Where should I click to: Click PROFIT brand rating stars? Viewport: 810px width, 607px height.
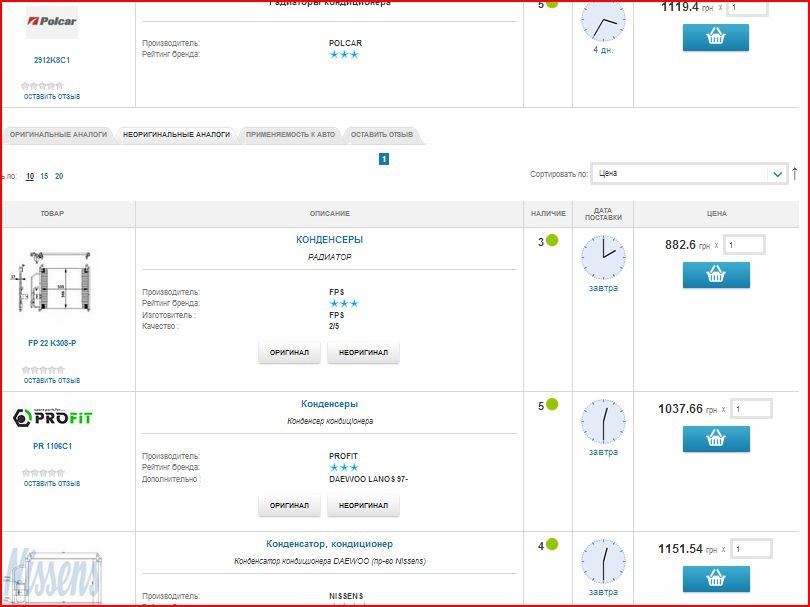344,468
